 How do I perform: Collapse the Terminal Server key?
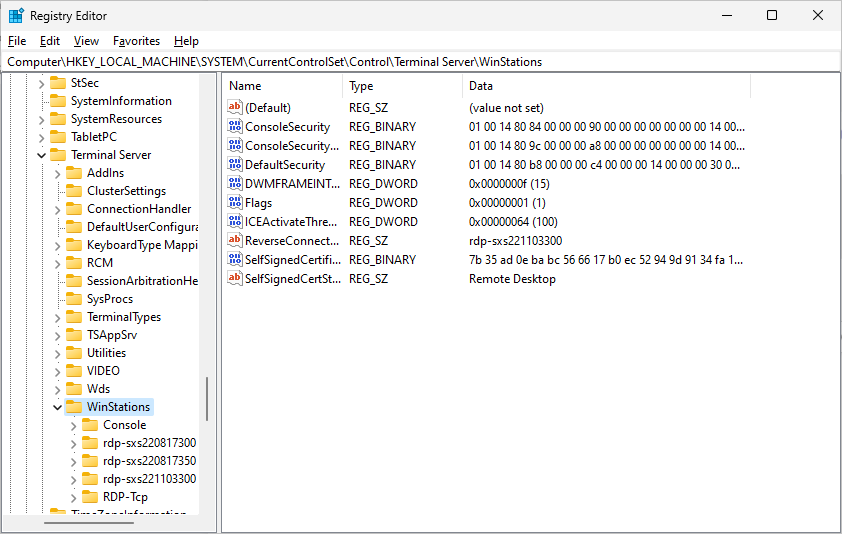click(x=41, y=155)
